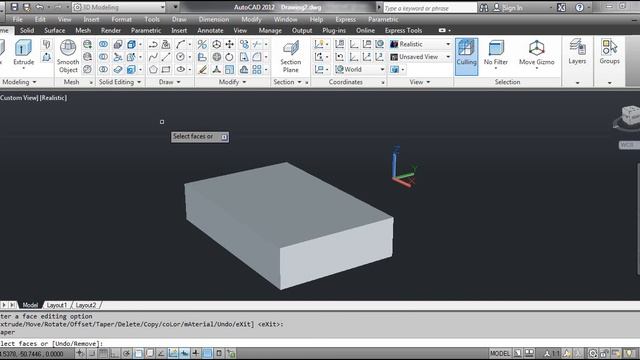Click the Undo arrow in quick access toolbar

point(39,7)
